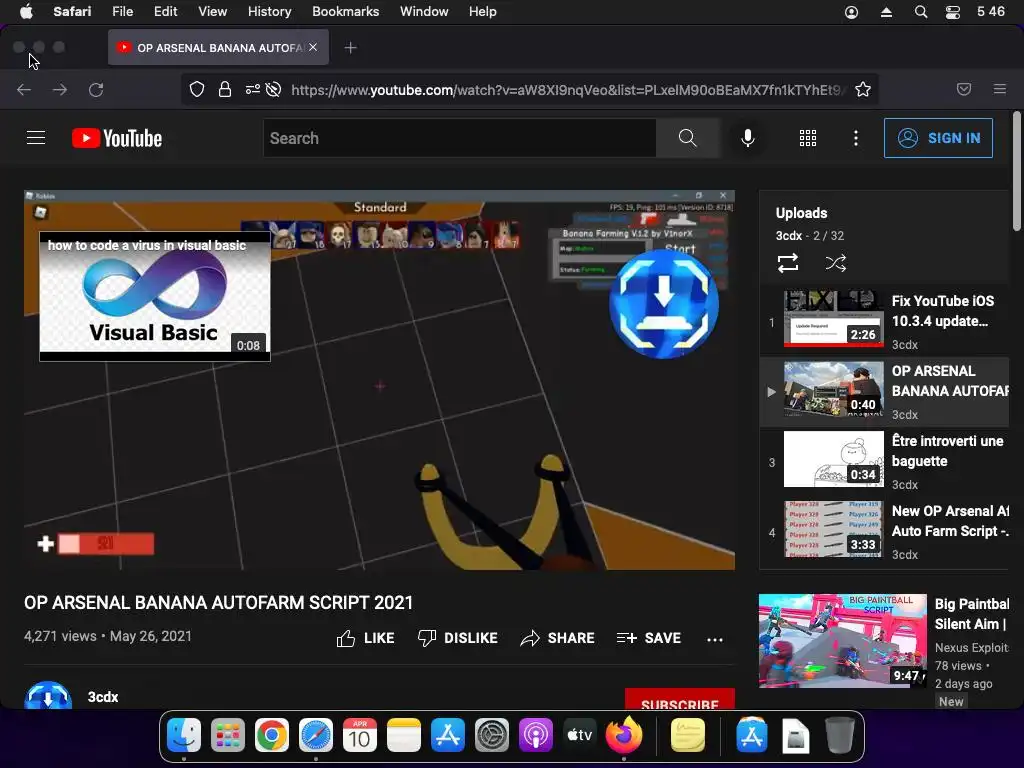The height and width of the screenshot is (768, 1024).
Task: Select the OP ARSENAL BANANA AUTOFARM tab
Action: tap(218, 48)
